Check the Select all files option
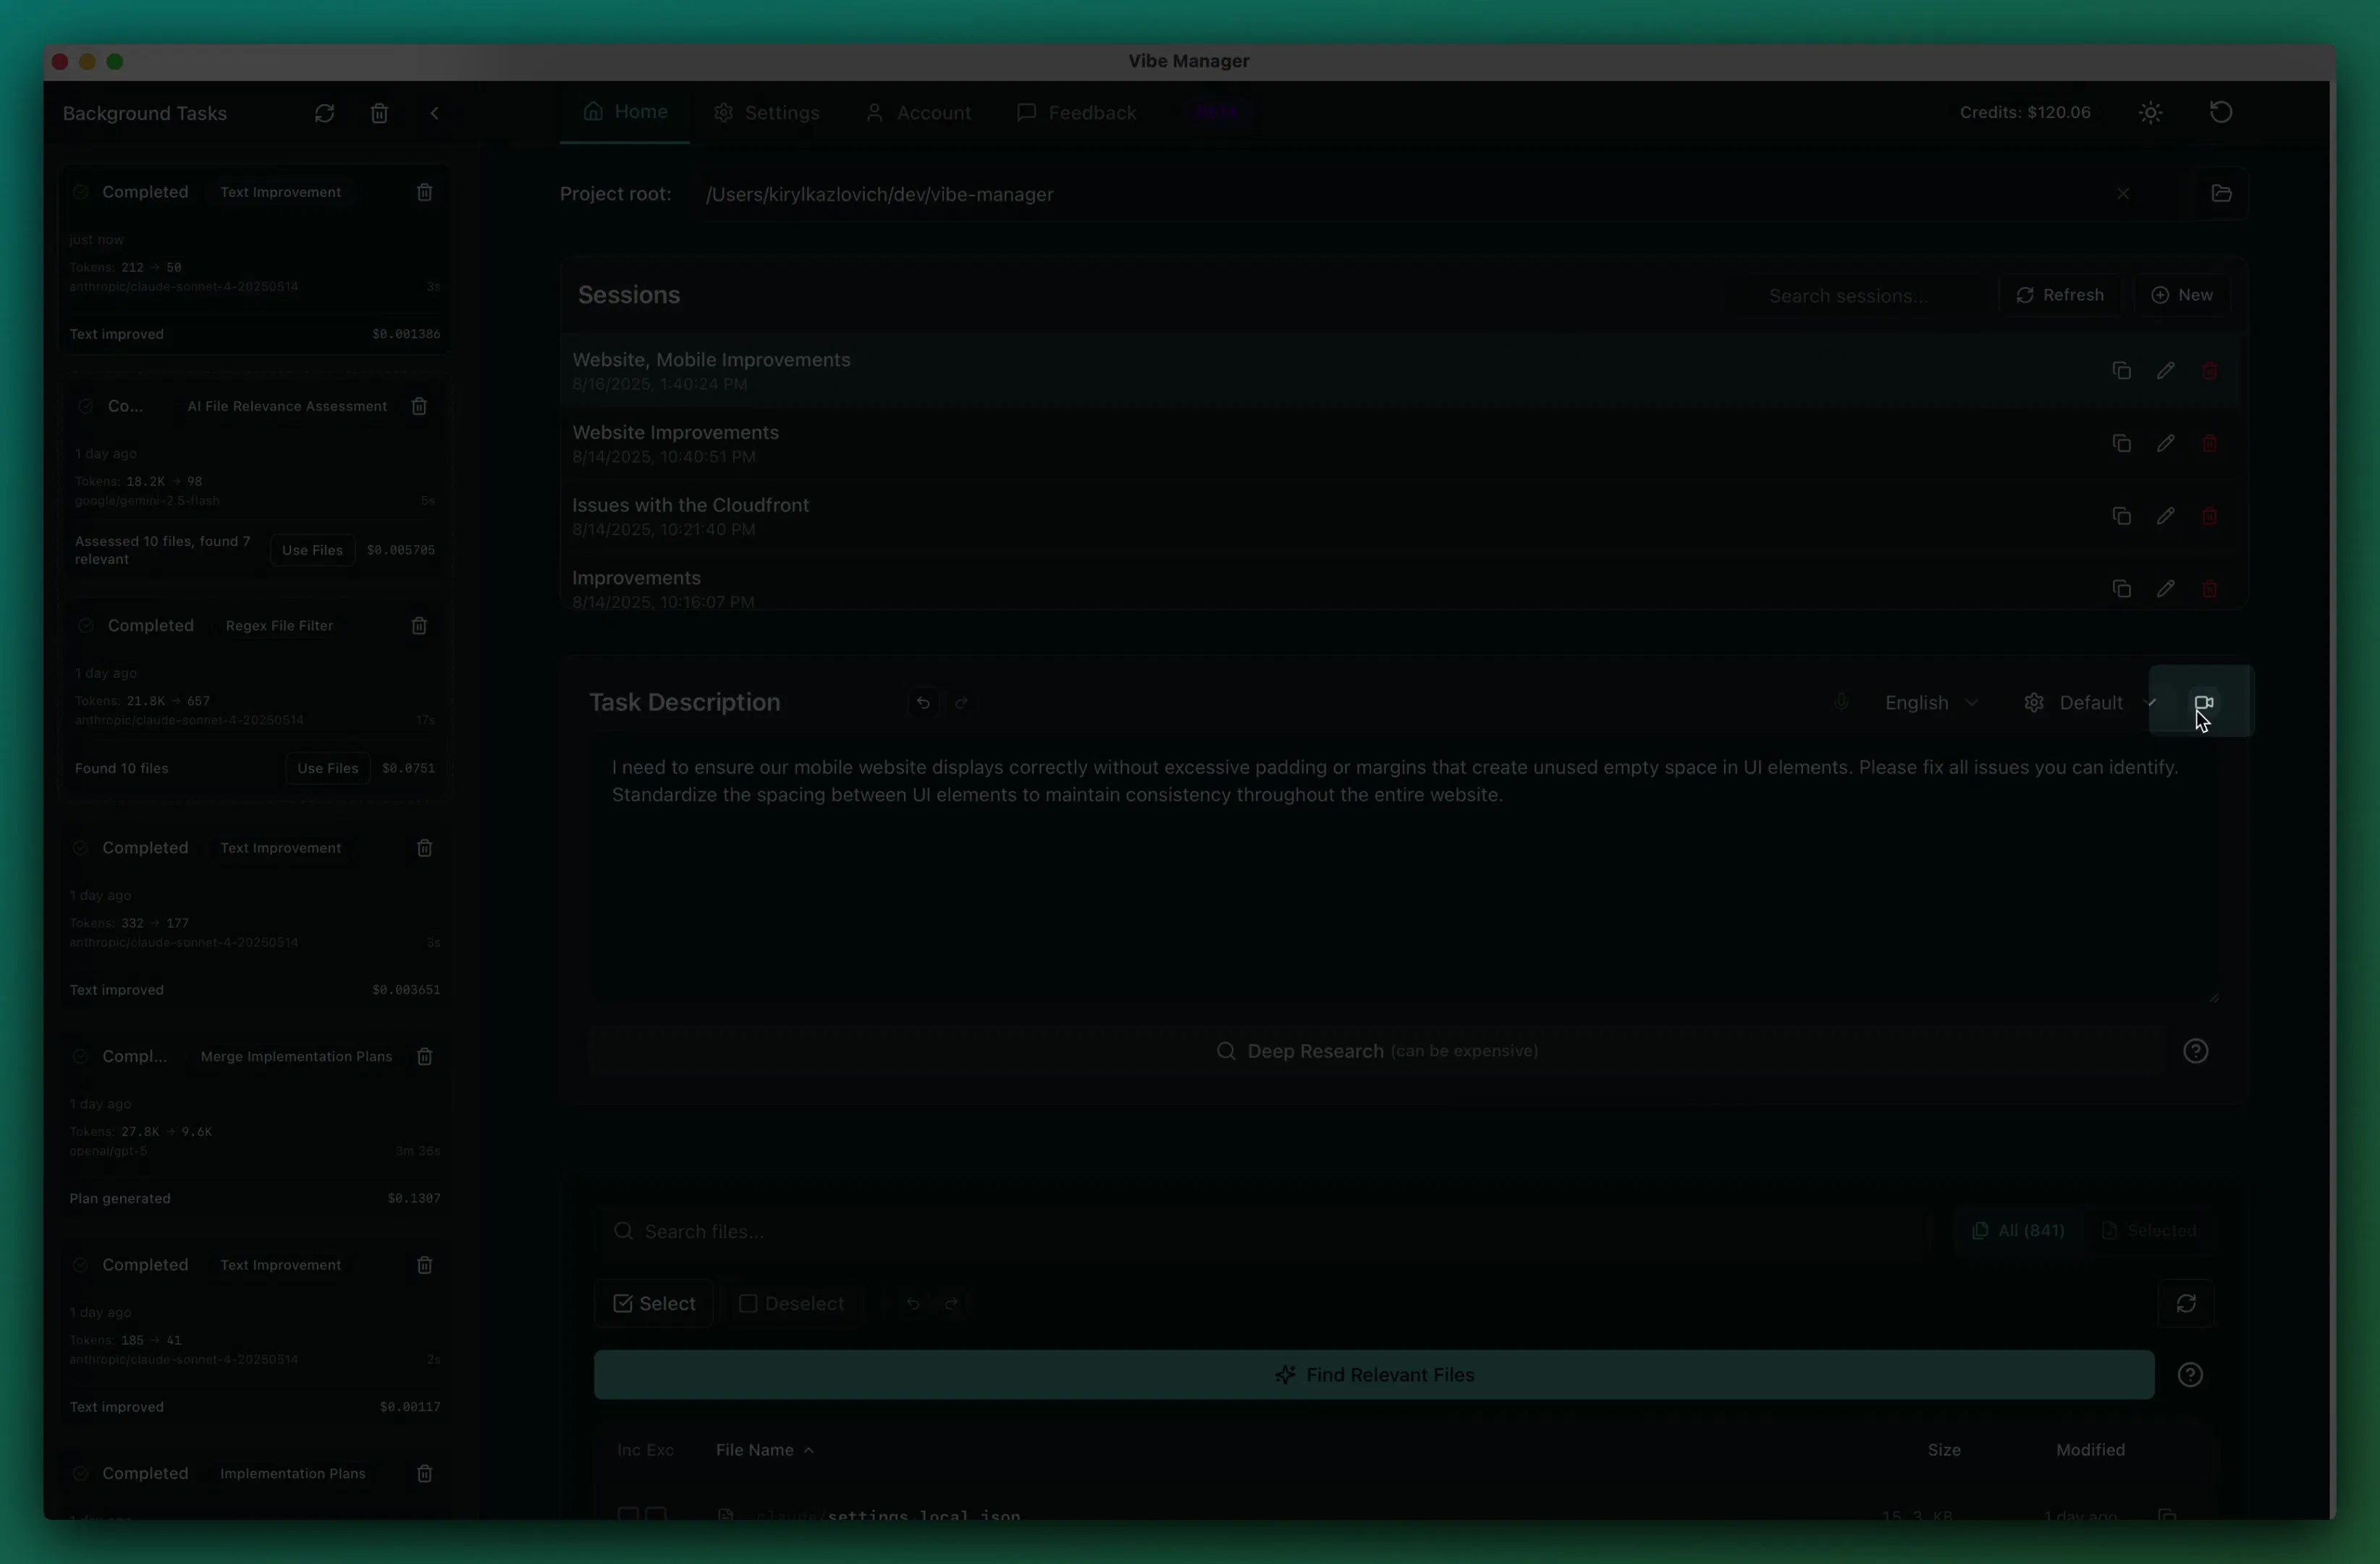Viewport: 2380px width, 1564px height. 654,1304
